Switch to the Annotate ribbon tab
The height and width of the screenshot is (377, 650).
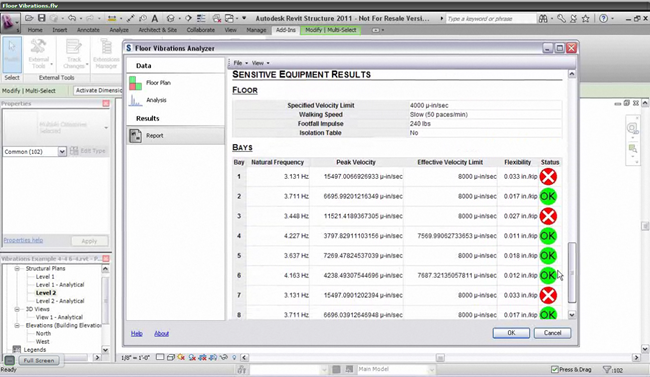[x=88, y=30]
